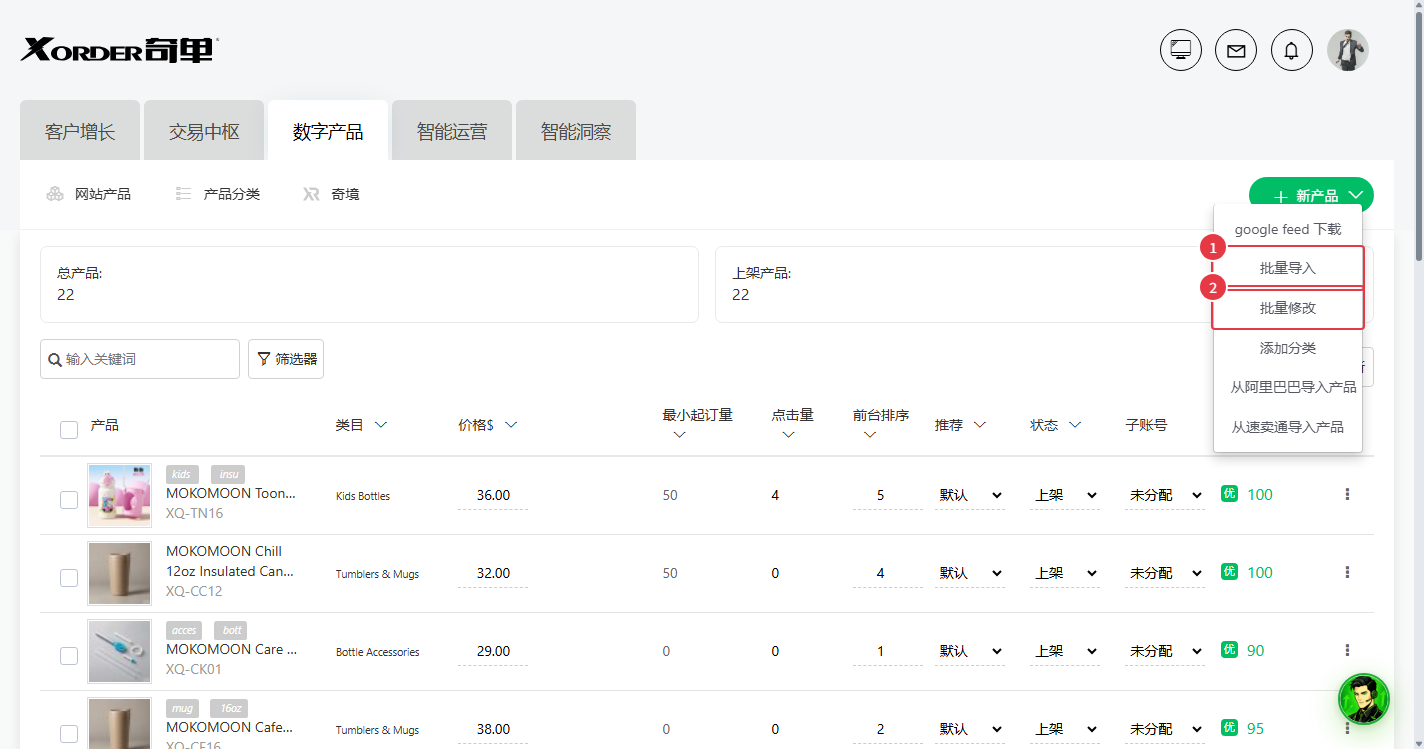Click the 产品分类 list icon

click(x=183, y=194)
